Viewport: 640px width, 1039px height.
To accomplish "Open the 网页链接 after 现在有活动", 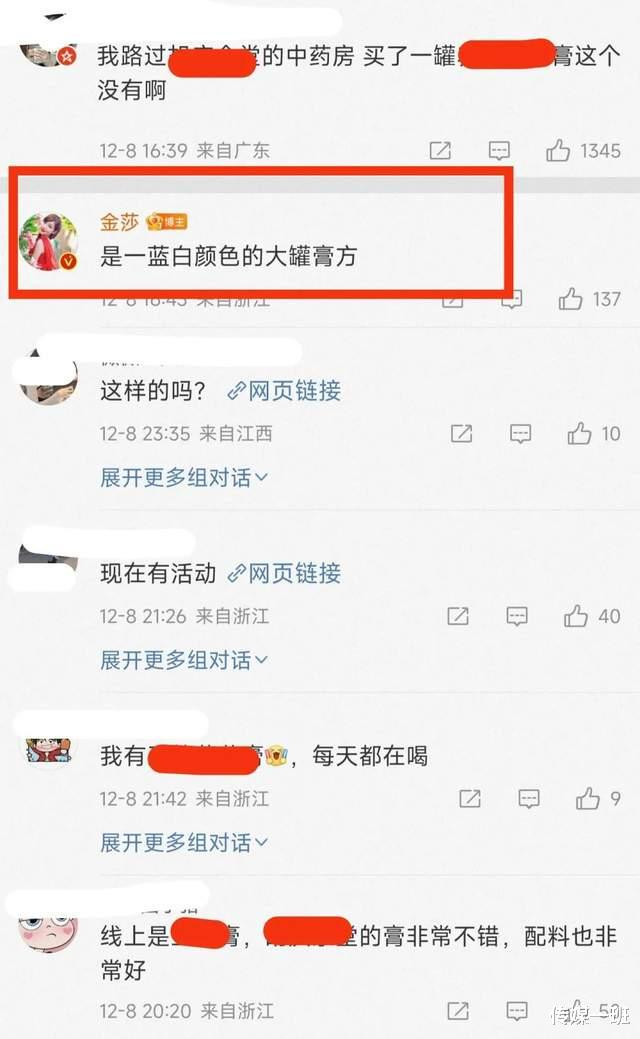I will tap(284, 573).
